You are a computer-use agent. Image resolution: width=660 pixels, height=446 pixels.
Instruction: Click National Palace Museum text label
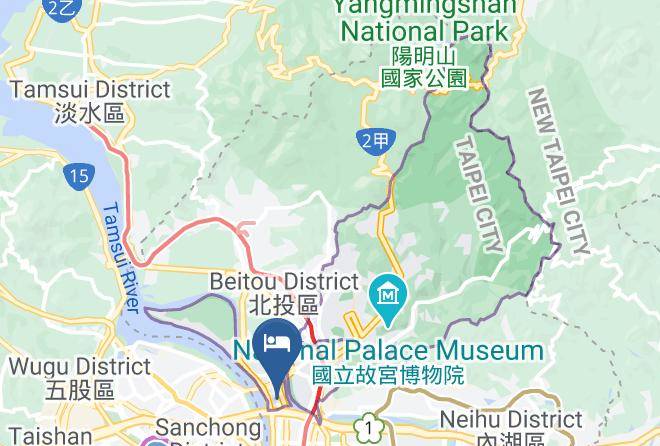tap(388, 352)
